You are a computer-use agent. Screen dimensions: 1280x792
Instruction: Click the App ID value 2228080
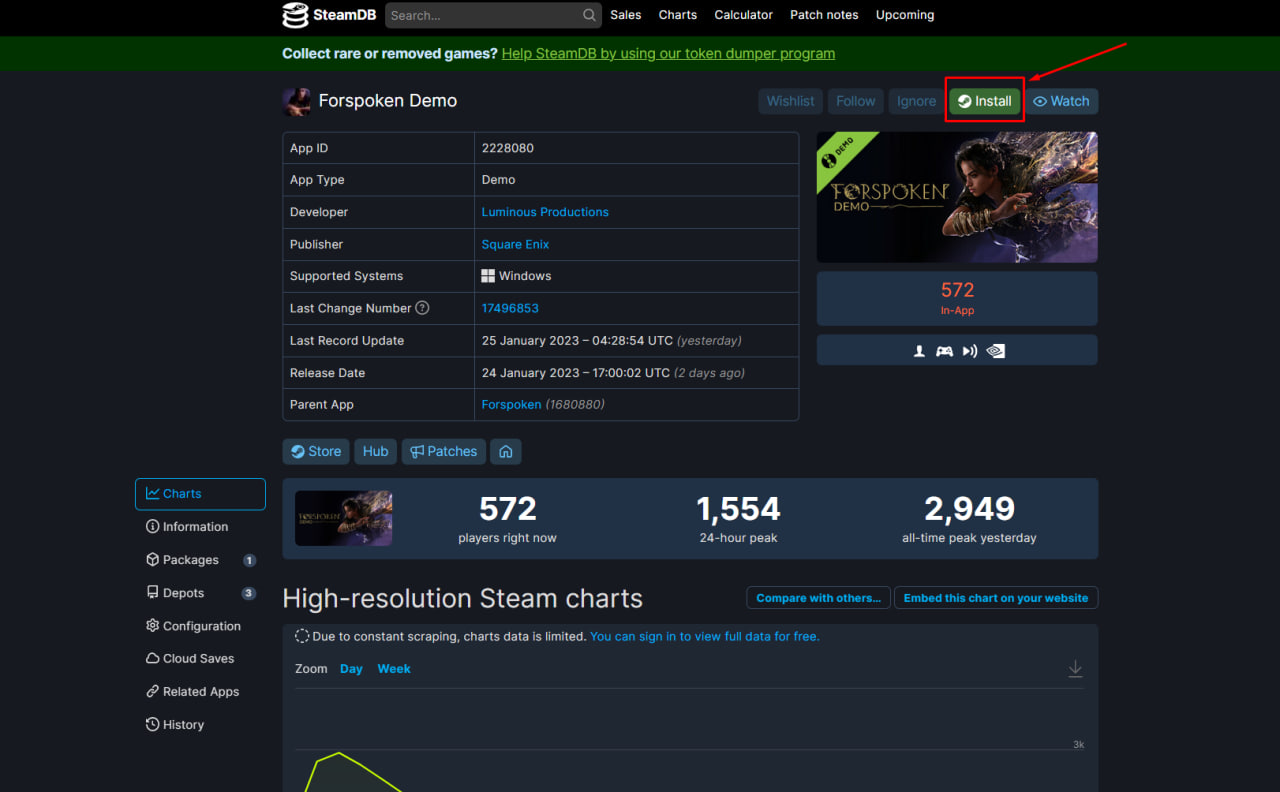pyautogui.click(x=508, y=148)
